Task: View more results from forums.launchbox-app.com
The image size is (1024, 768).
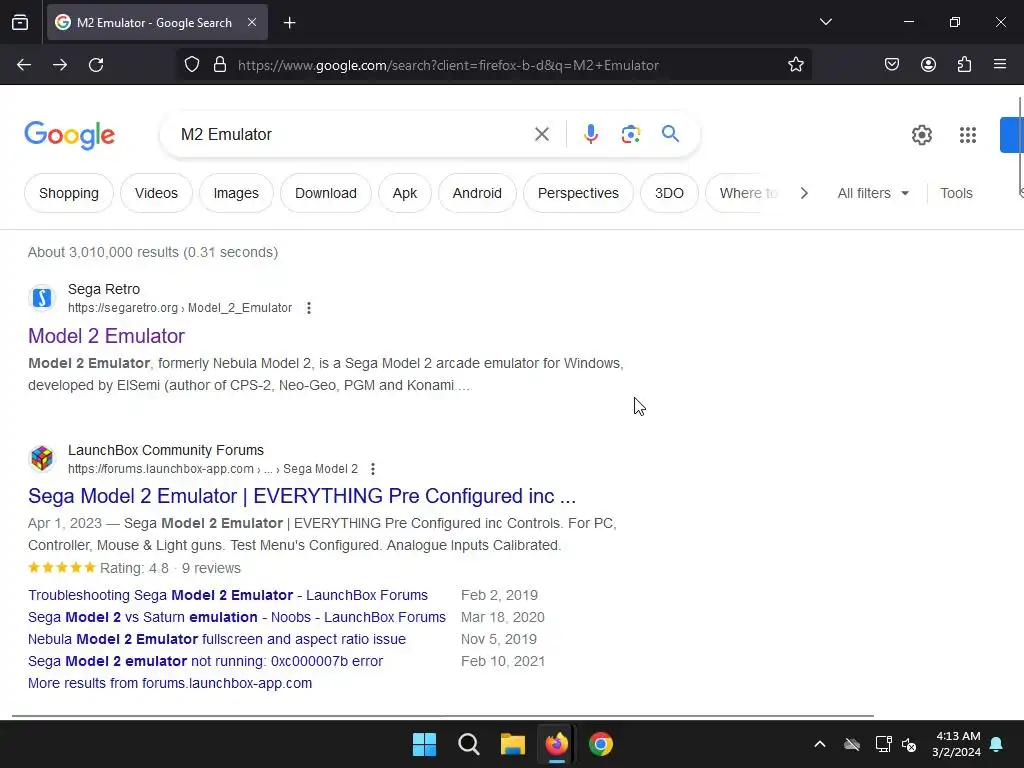Action: [170, 683]
